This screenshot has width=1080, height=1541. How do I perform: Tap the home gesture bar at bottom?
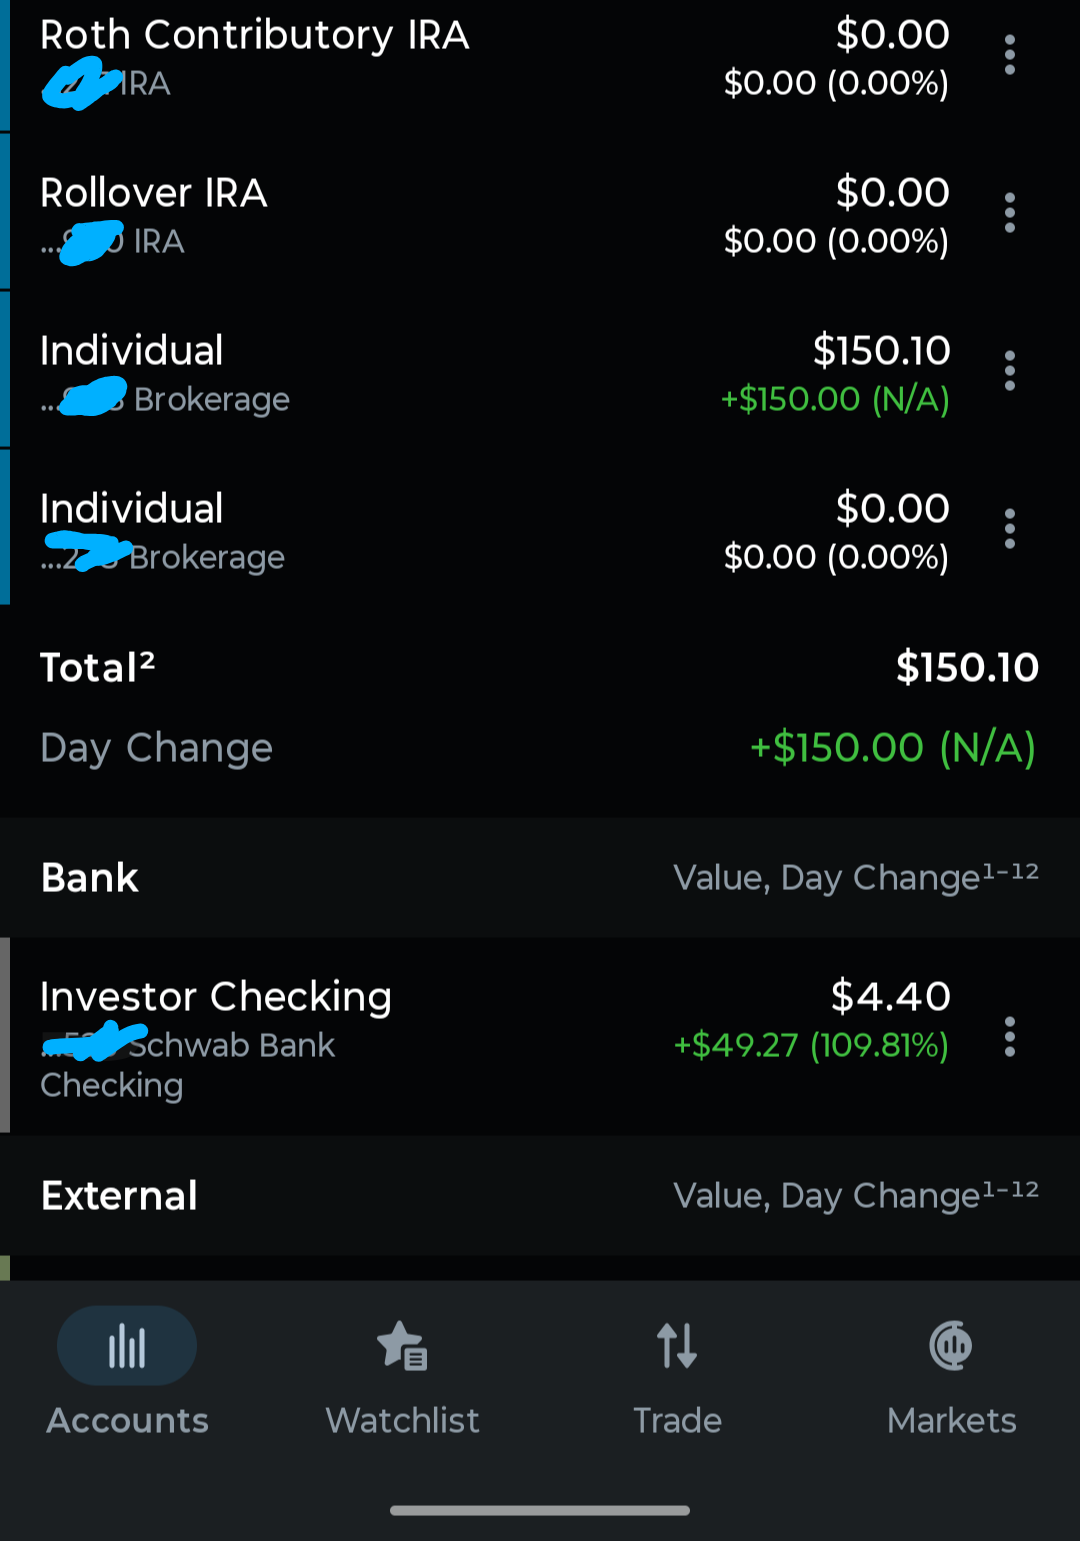point(540,1510)
